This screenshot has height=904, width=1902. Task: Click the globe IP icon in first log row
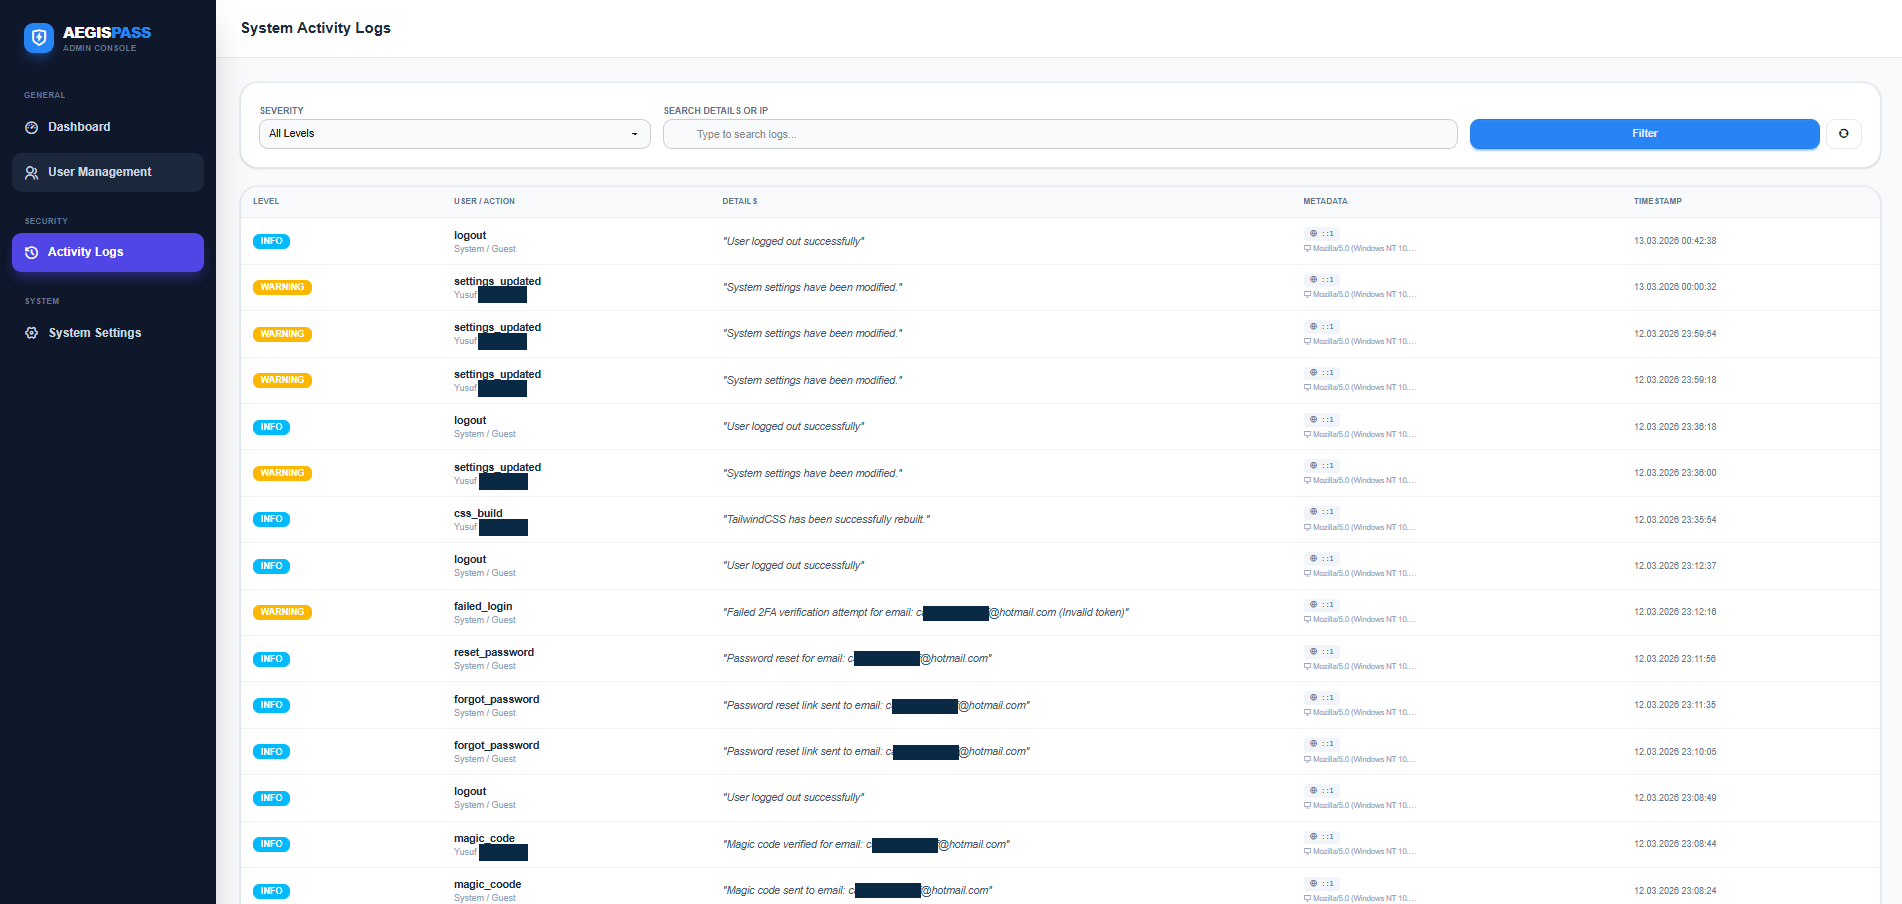1313,233
